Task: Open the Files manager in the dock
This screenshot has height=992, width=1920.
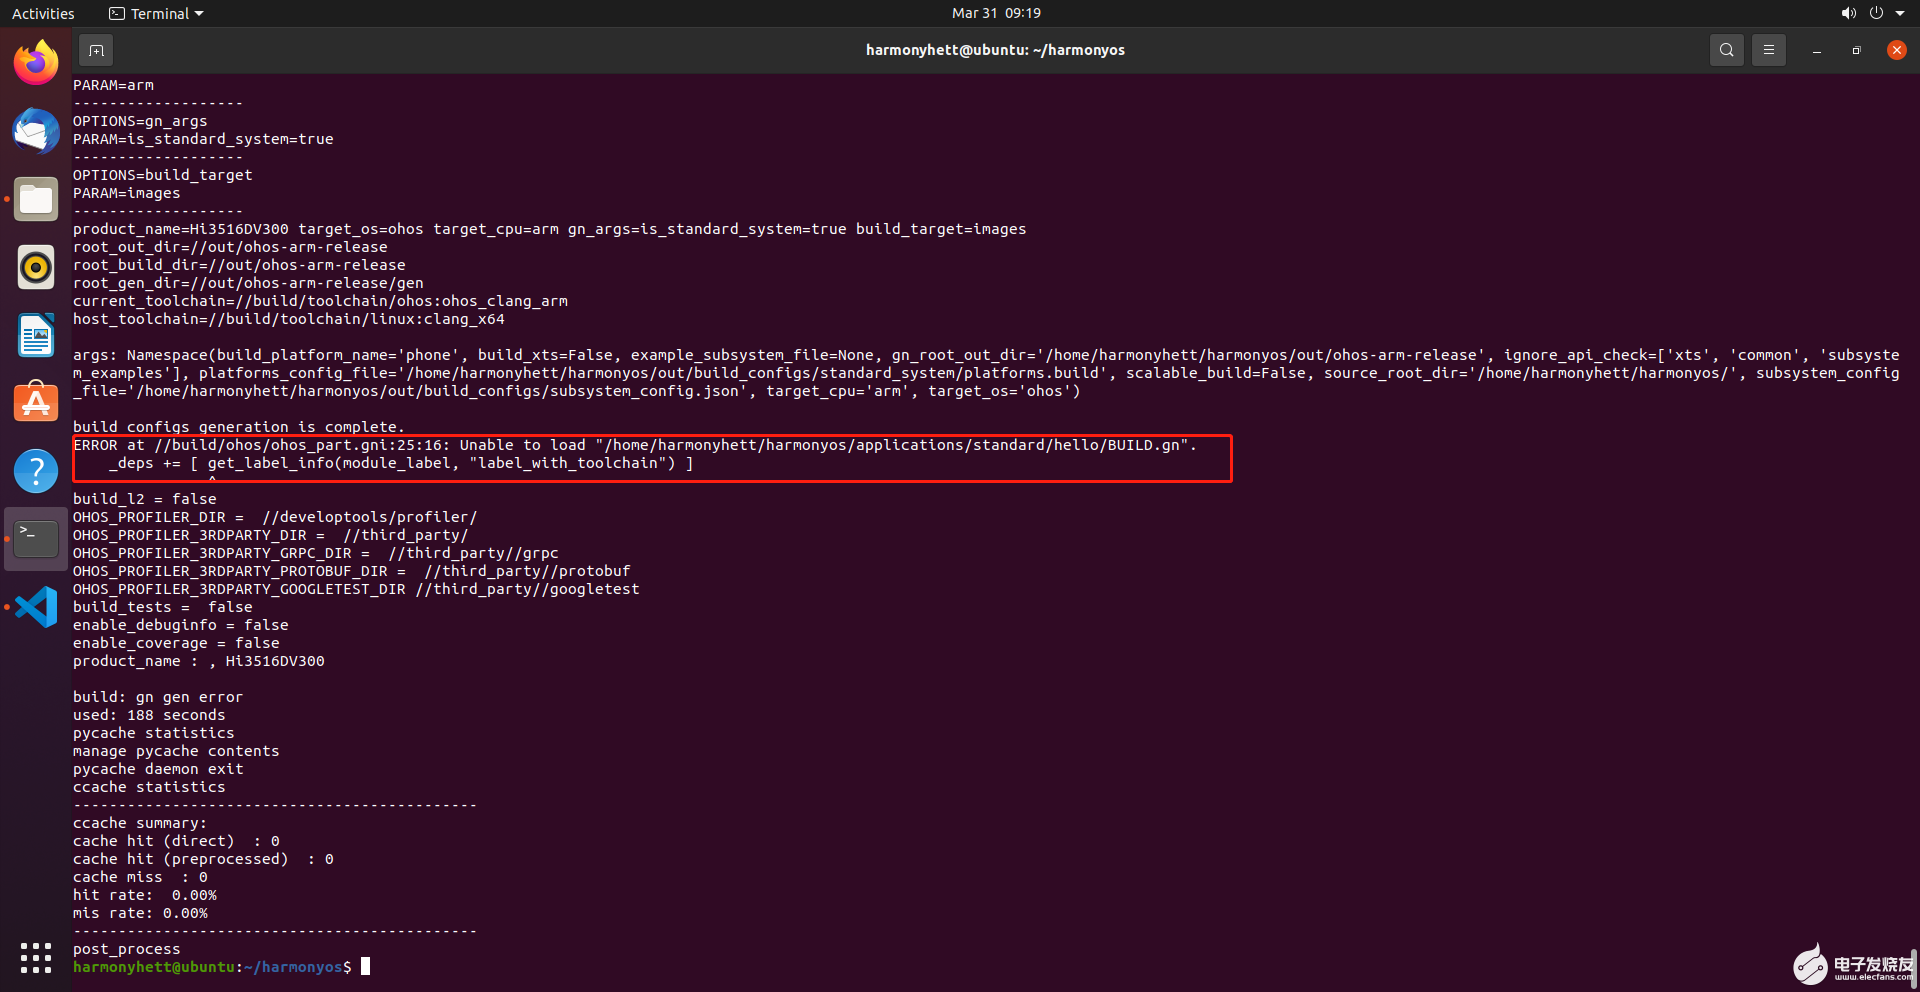Action: coord(36,199)
